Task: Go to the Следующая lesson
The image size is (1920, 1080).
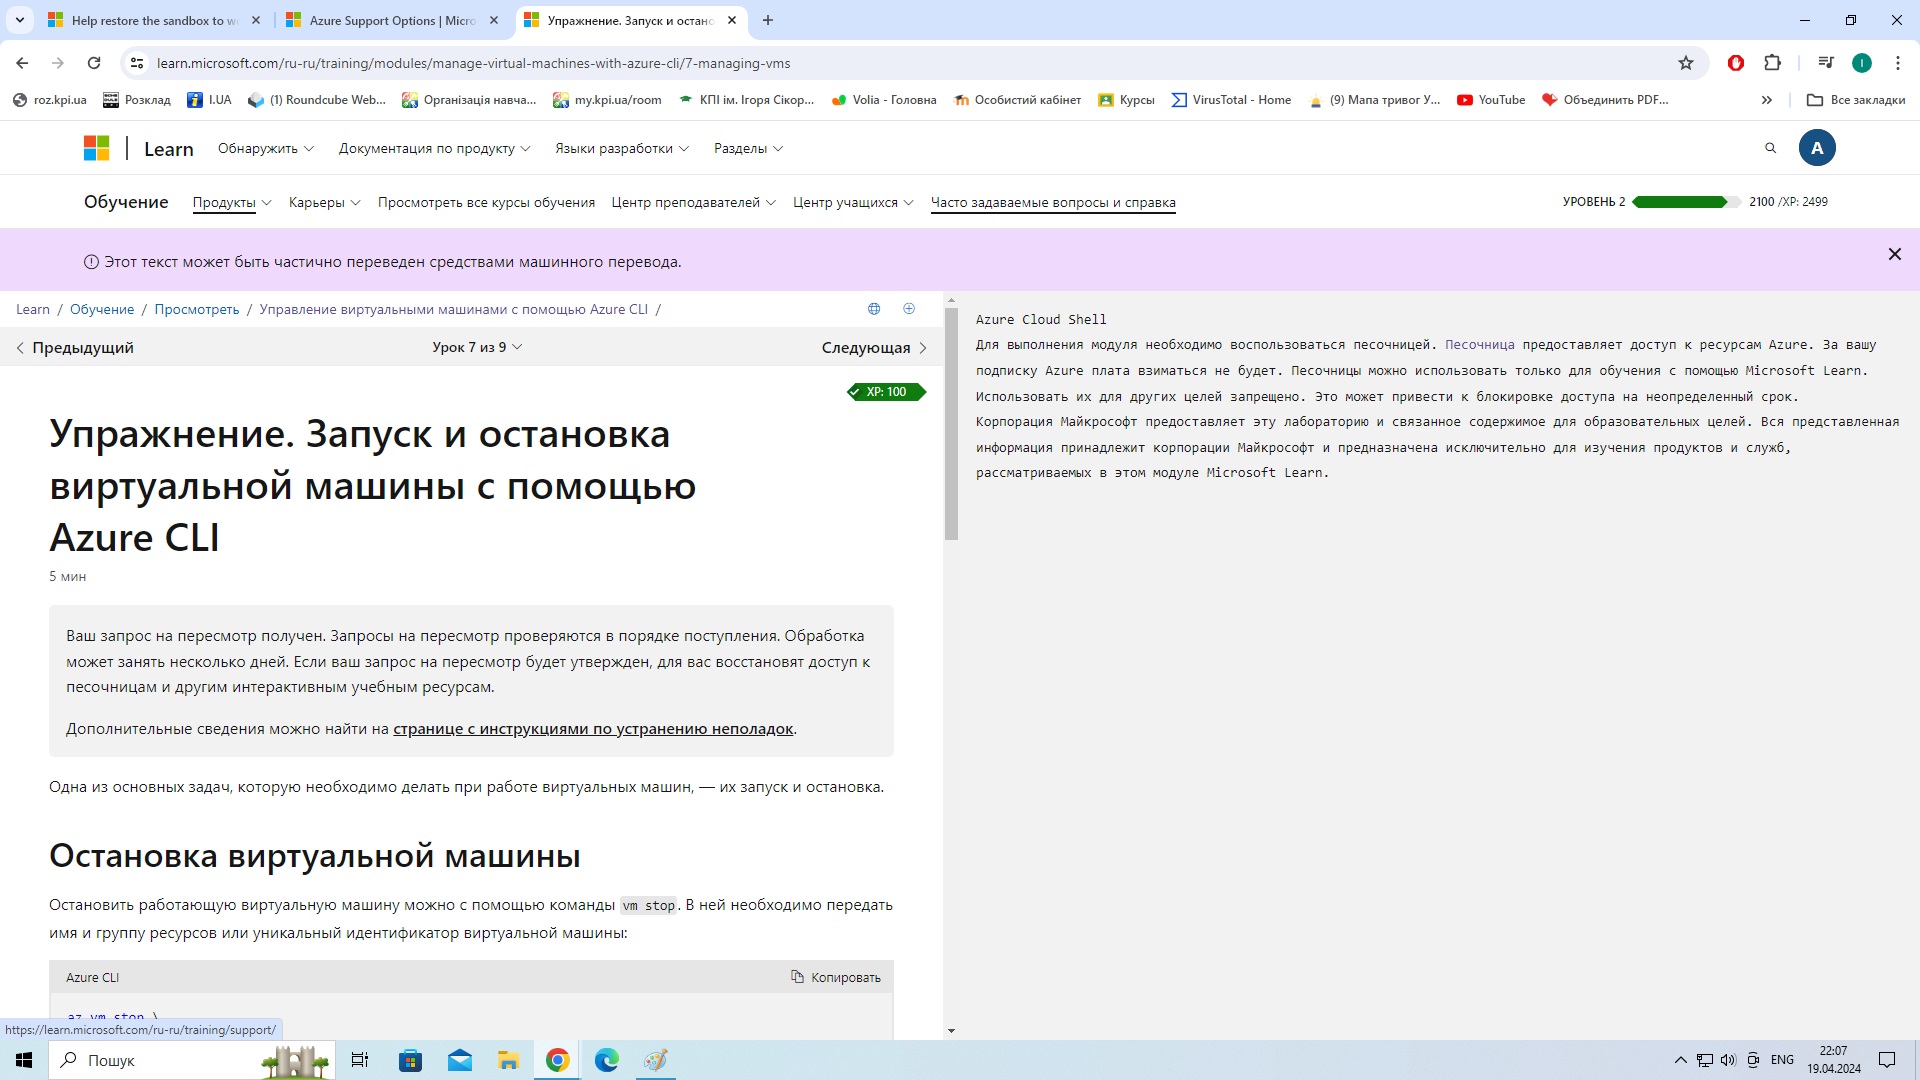Action: pos(875,348)
